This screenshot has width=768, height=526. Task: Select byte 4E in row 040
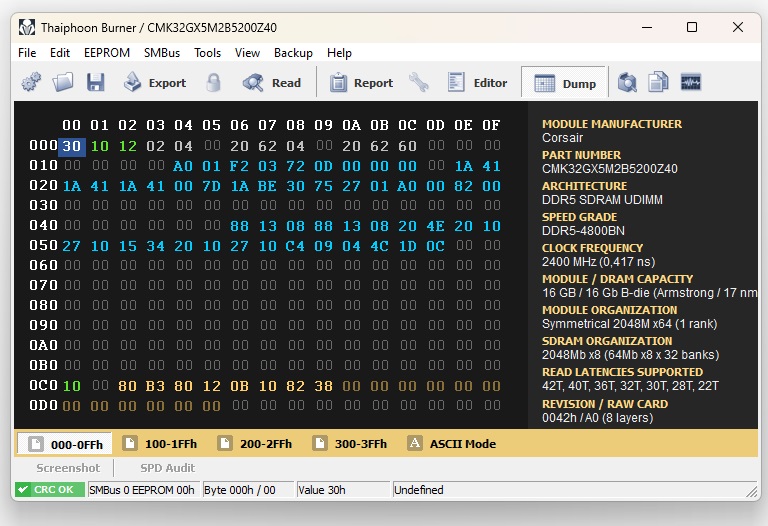pos(435,226)
